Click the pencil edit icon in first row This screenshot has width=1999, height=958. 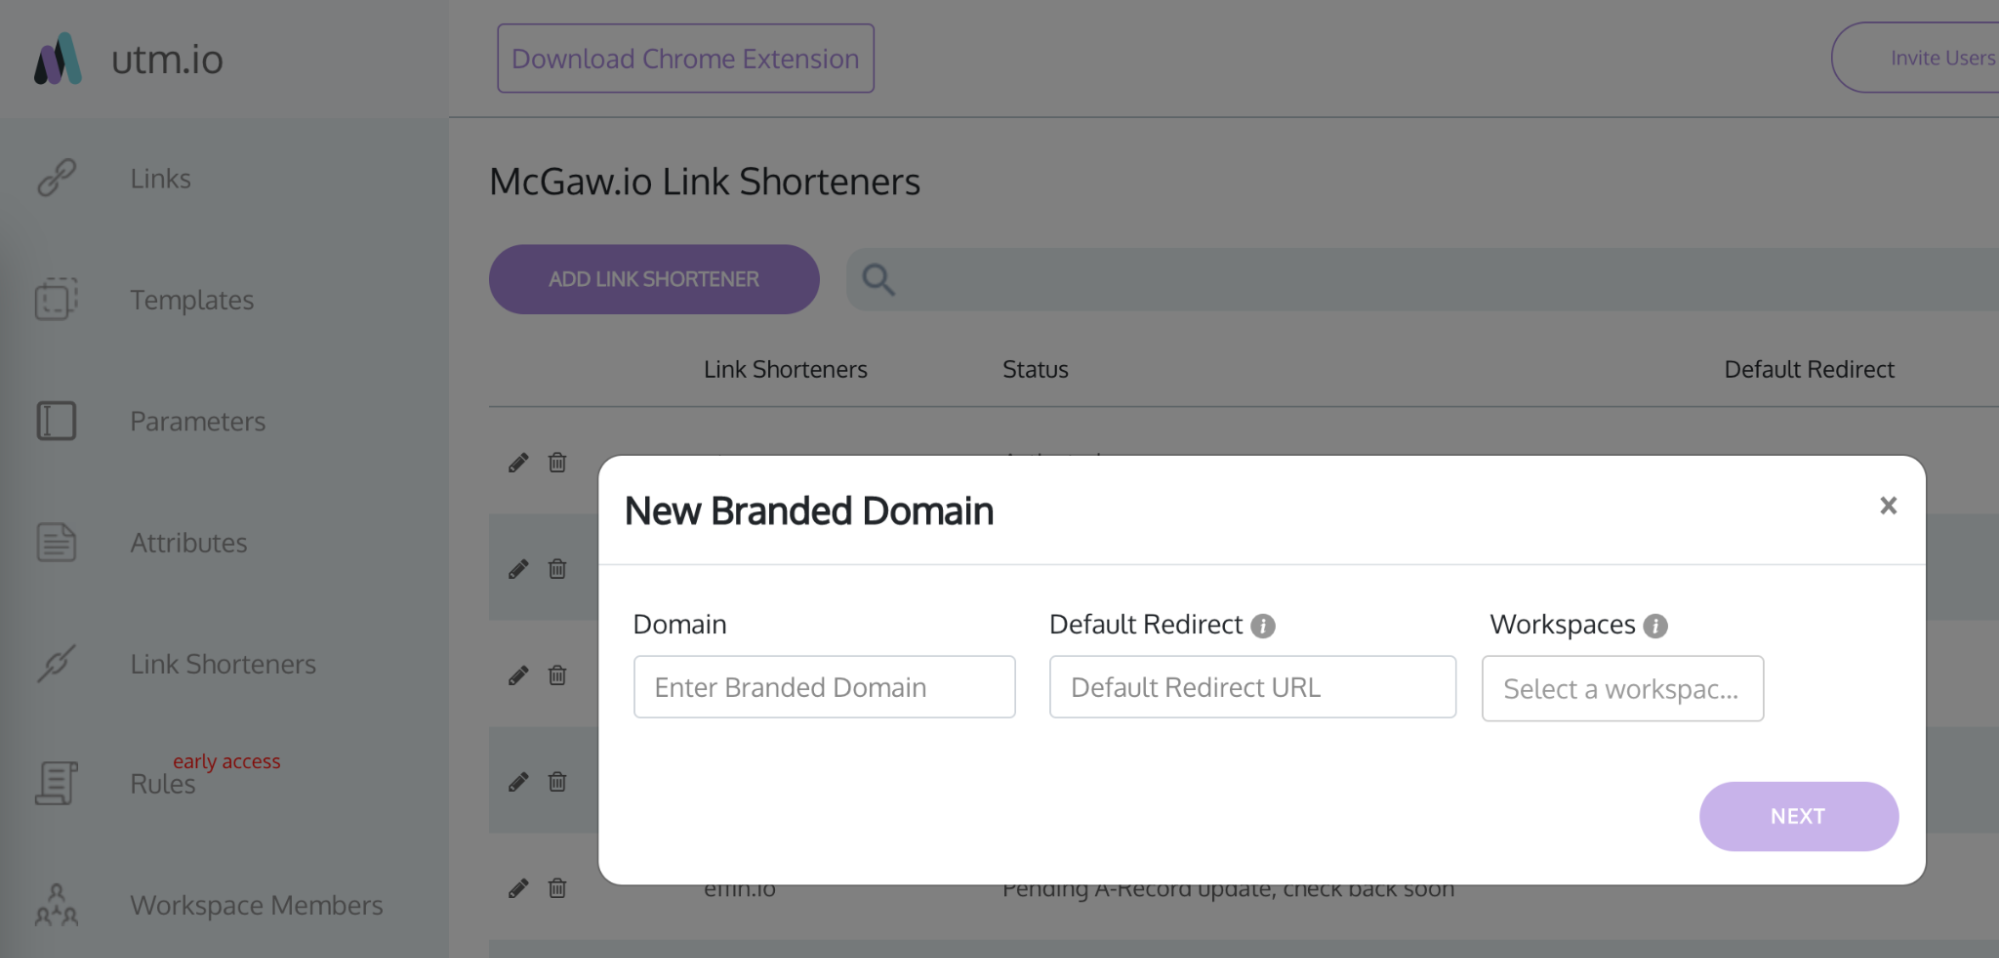pyautogui.click(x=518, y=462)
